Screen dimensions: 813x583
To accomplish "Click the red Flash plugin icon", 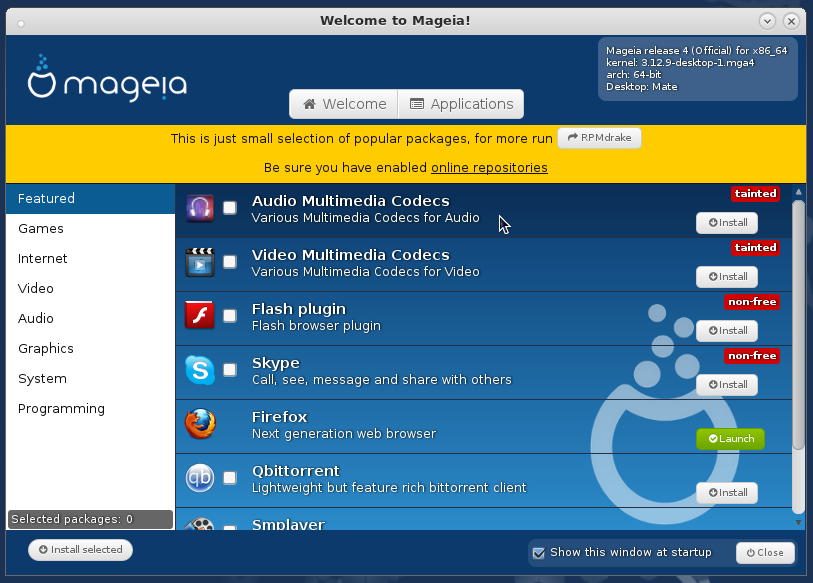I will point(200,315).
